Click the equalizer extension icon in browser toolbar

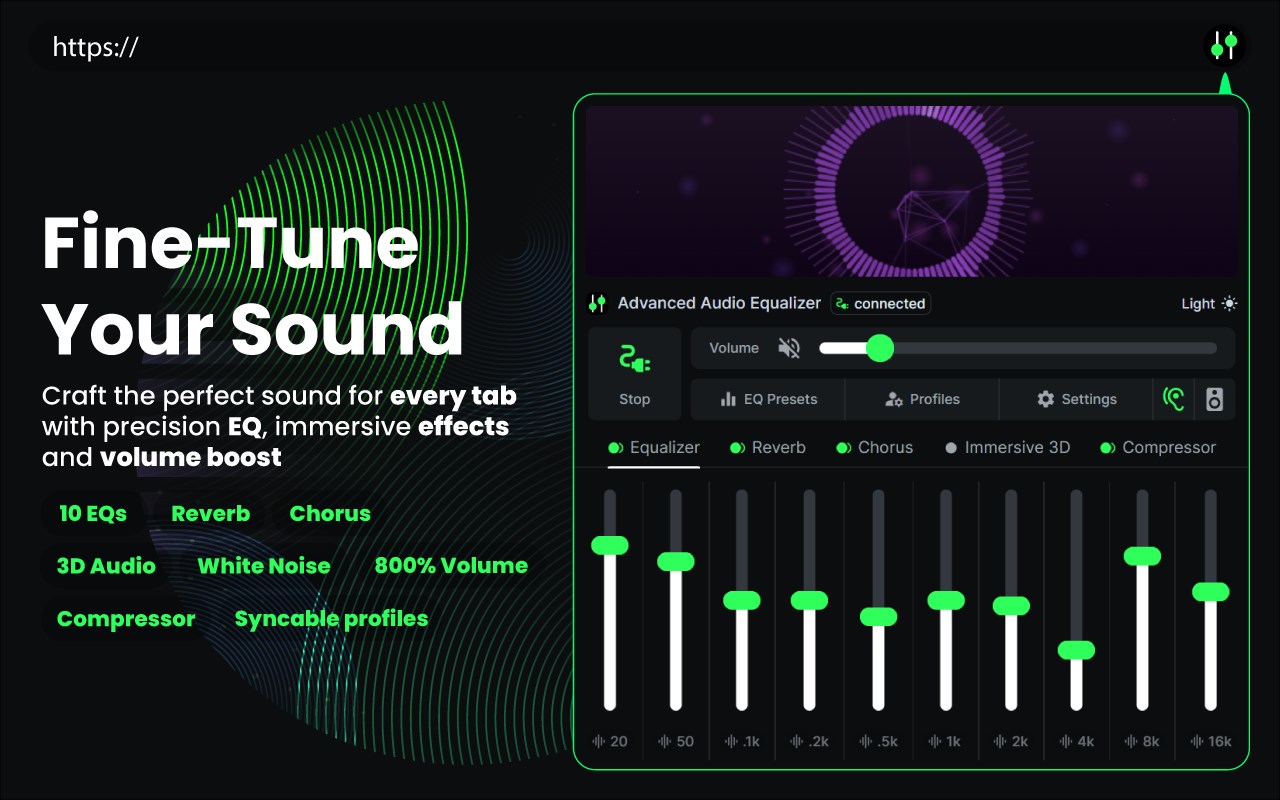point(1224,45)
